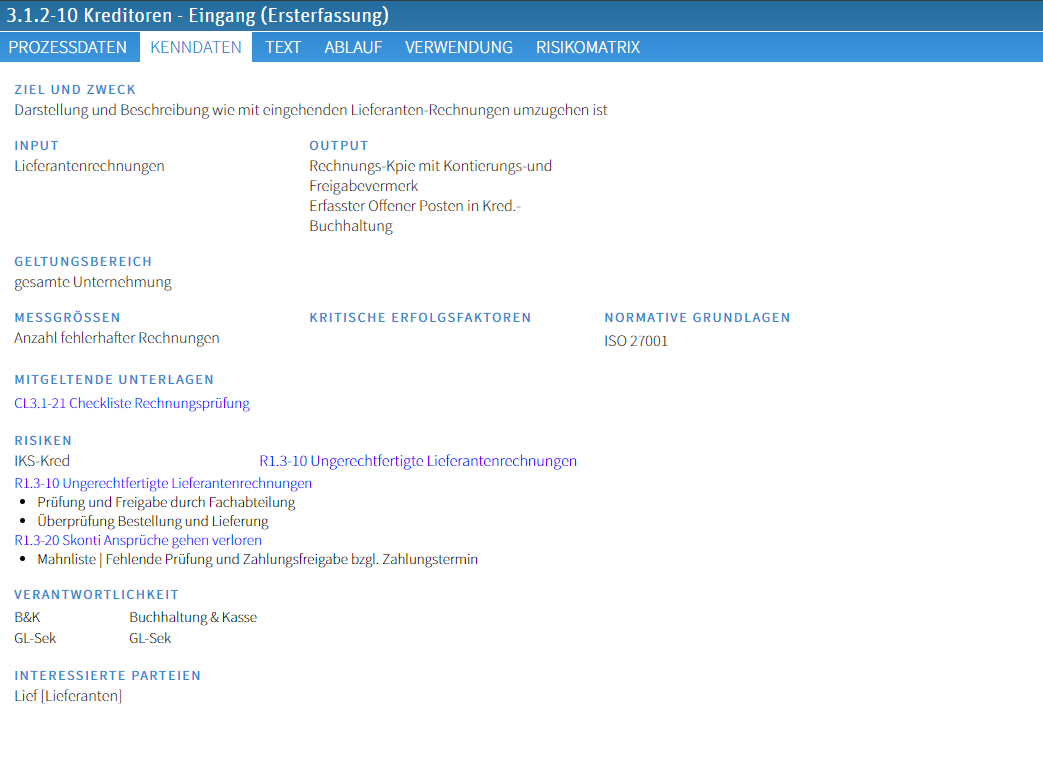Open risk R1.3-10 Ungerechtfertigte Lieferantenrechnungen

point(163,482)
